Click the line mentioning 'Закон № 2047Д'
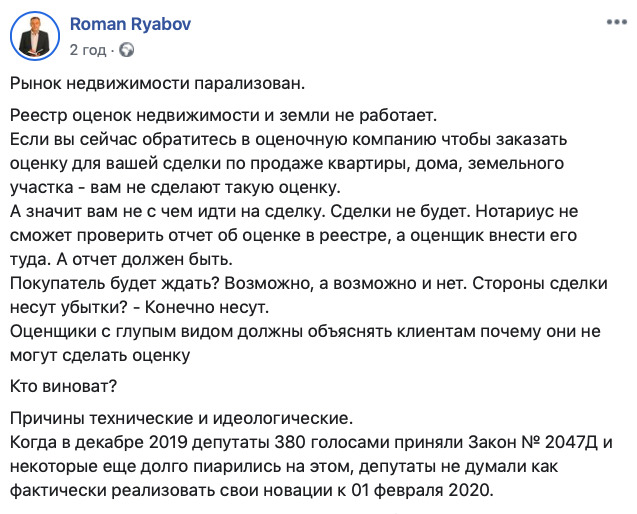 pos(311,442)
